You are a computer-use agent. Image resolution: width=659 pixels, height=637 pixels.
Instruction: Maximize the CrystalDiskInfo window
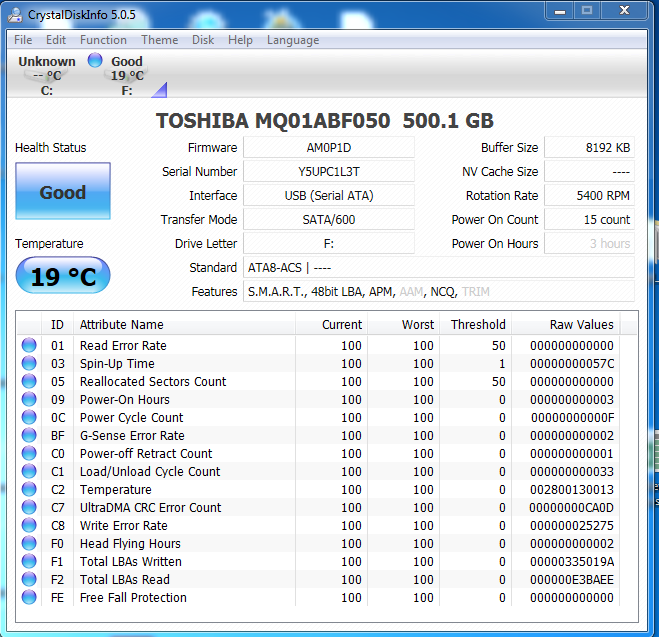point(587,11)
